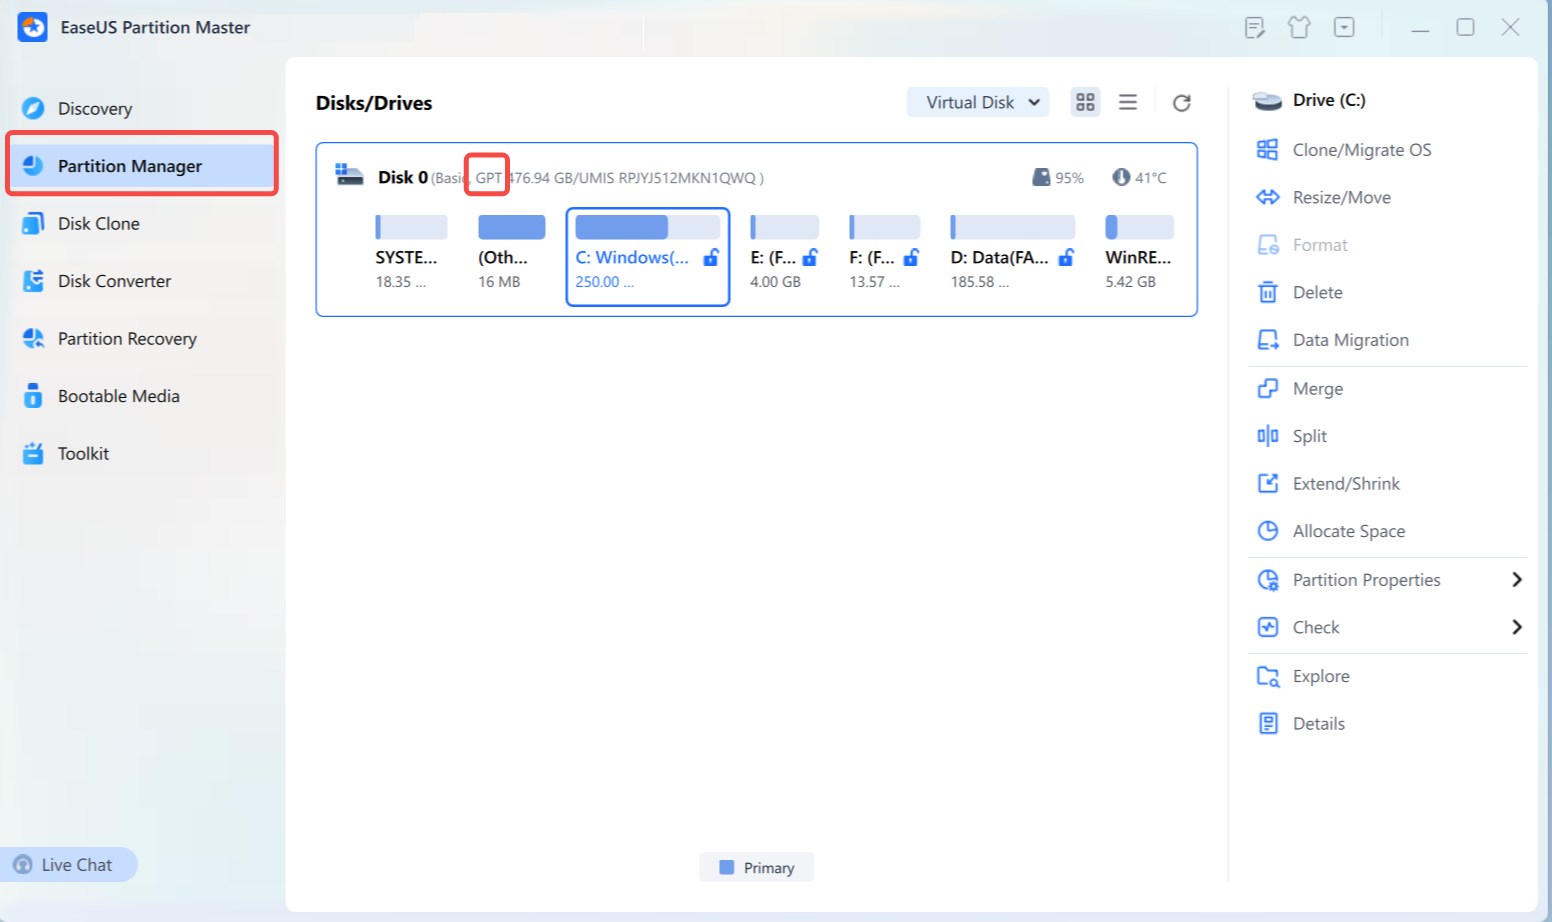Click the Check icon
The width and height of the screenshot is (1552, 922).
pos(1268,627)
